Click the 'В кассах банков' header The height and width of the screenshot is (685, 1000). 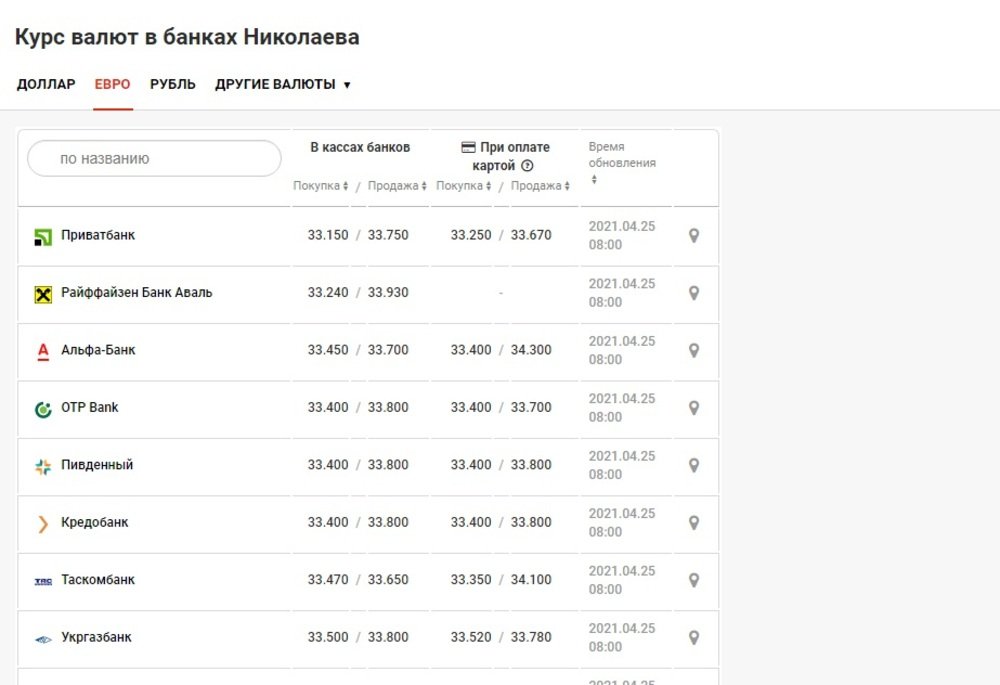[x=360, y=147]
